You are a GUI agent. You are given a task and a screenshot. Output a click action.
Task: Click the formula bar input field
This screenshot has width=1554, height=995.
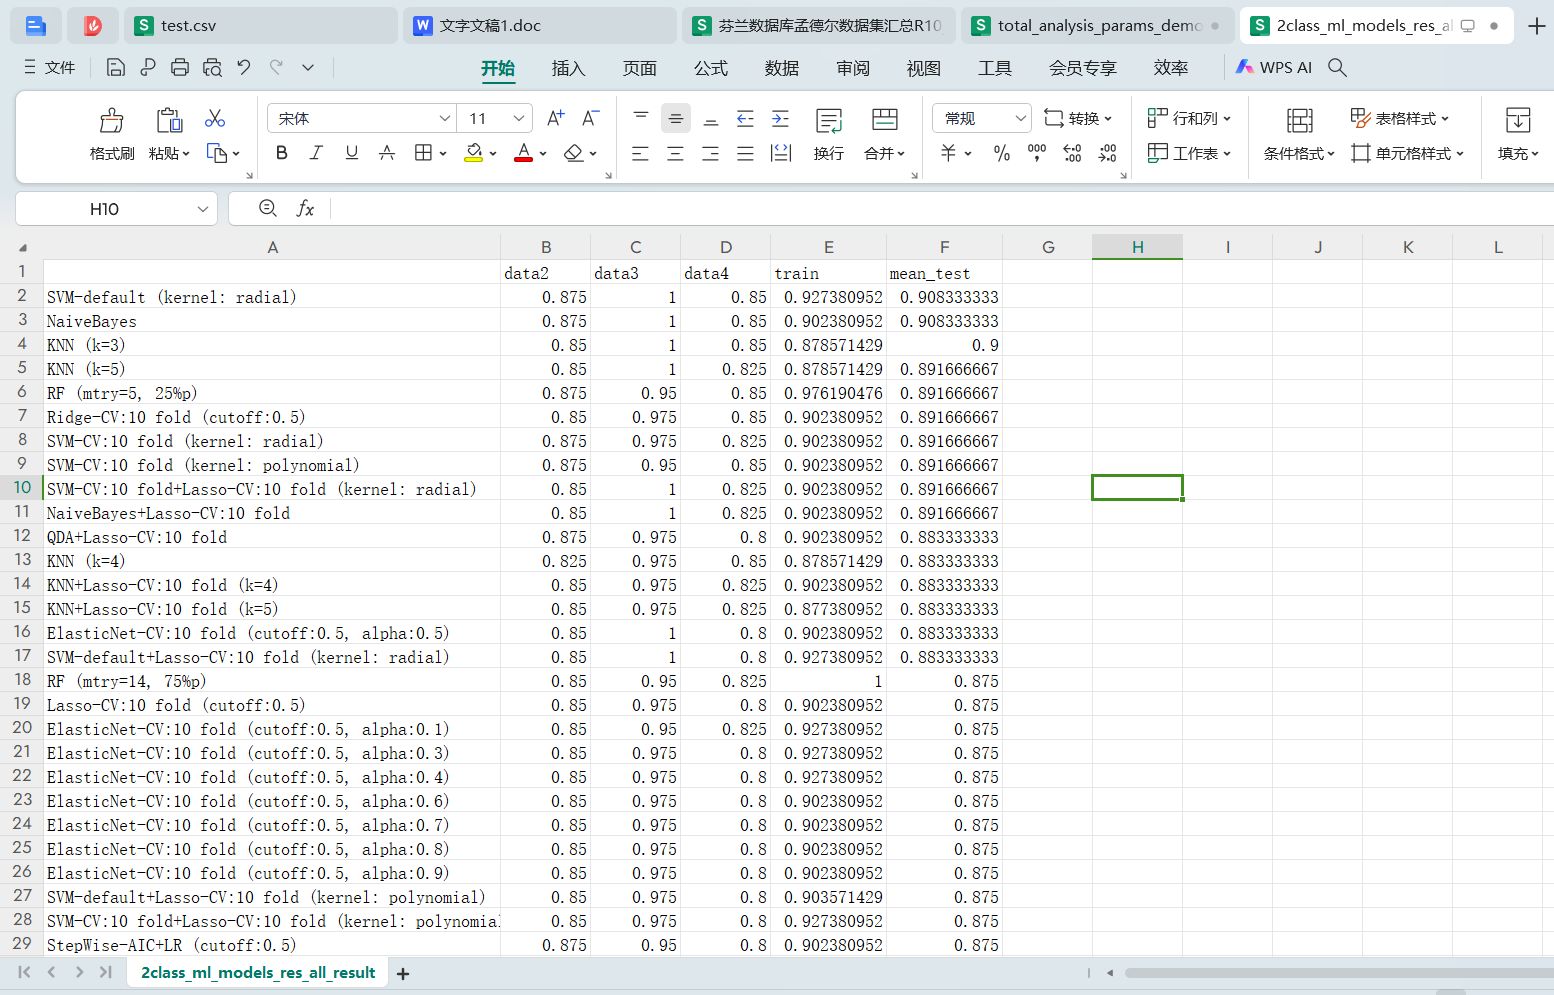[940, 208]
